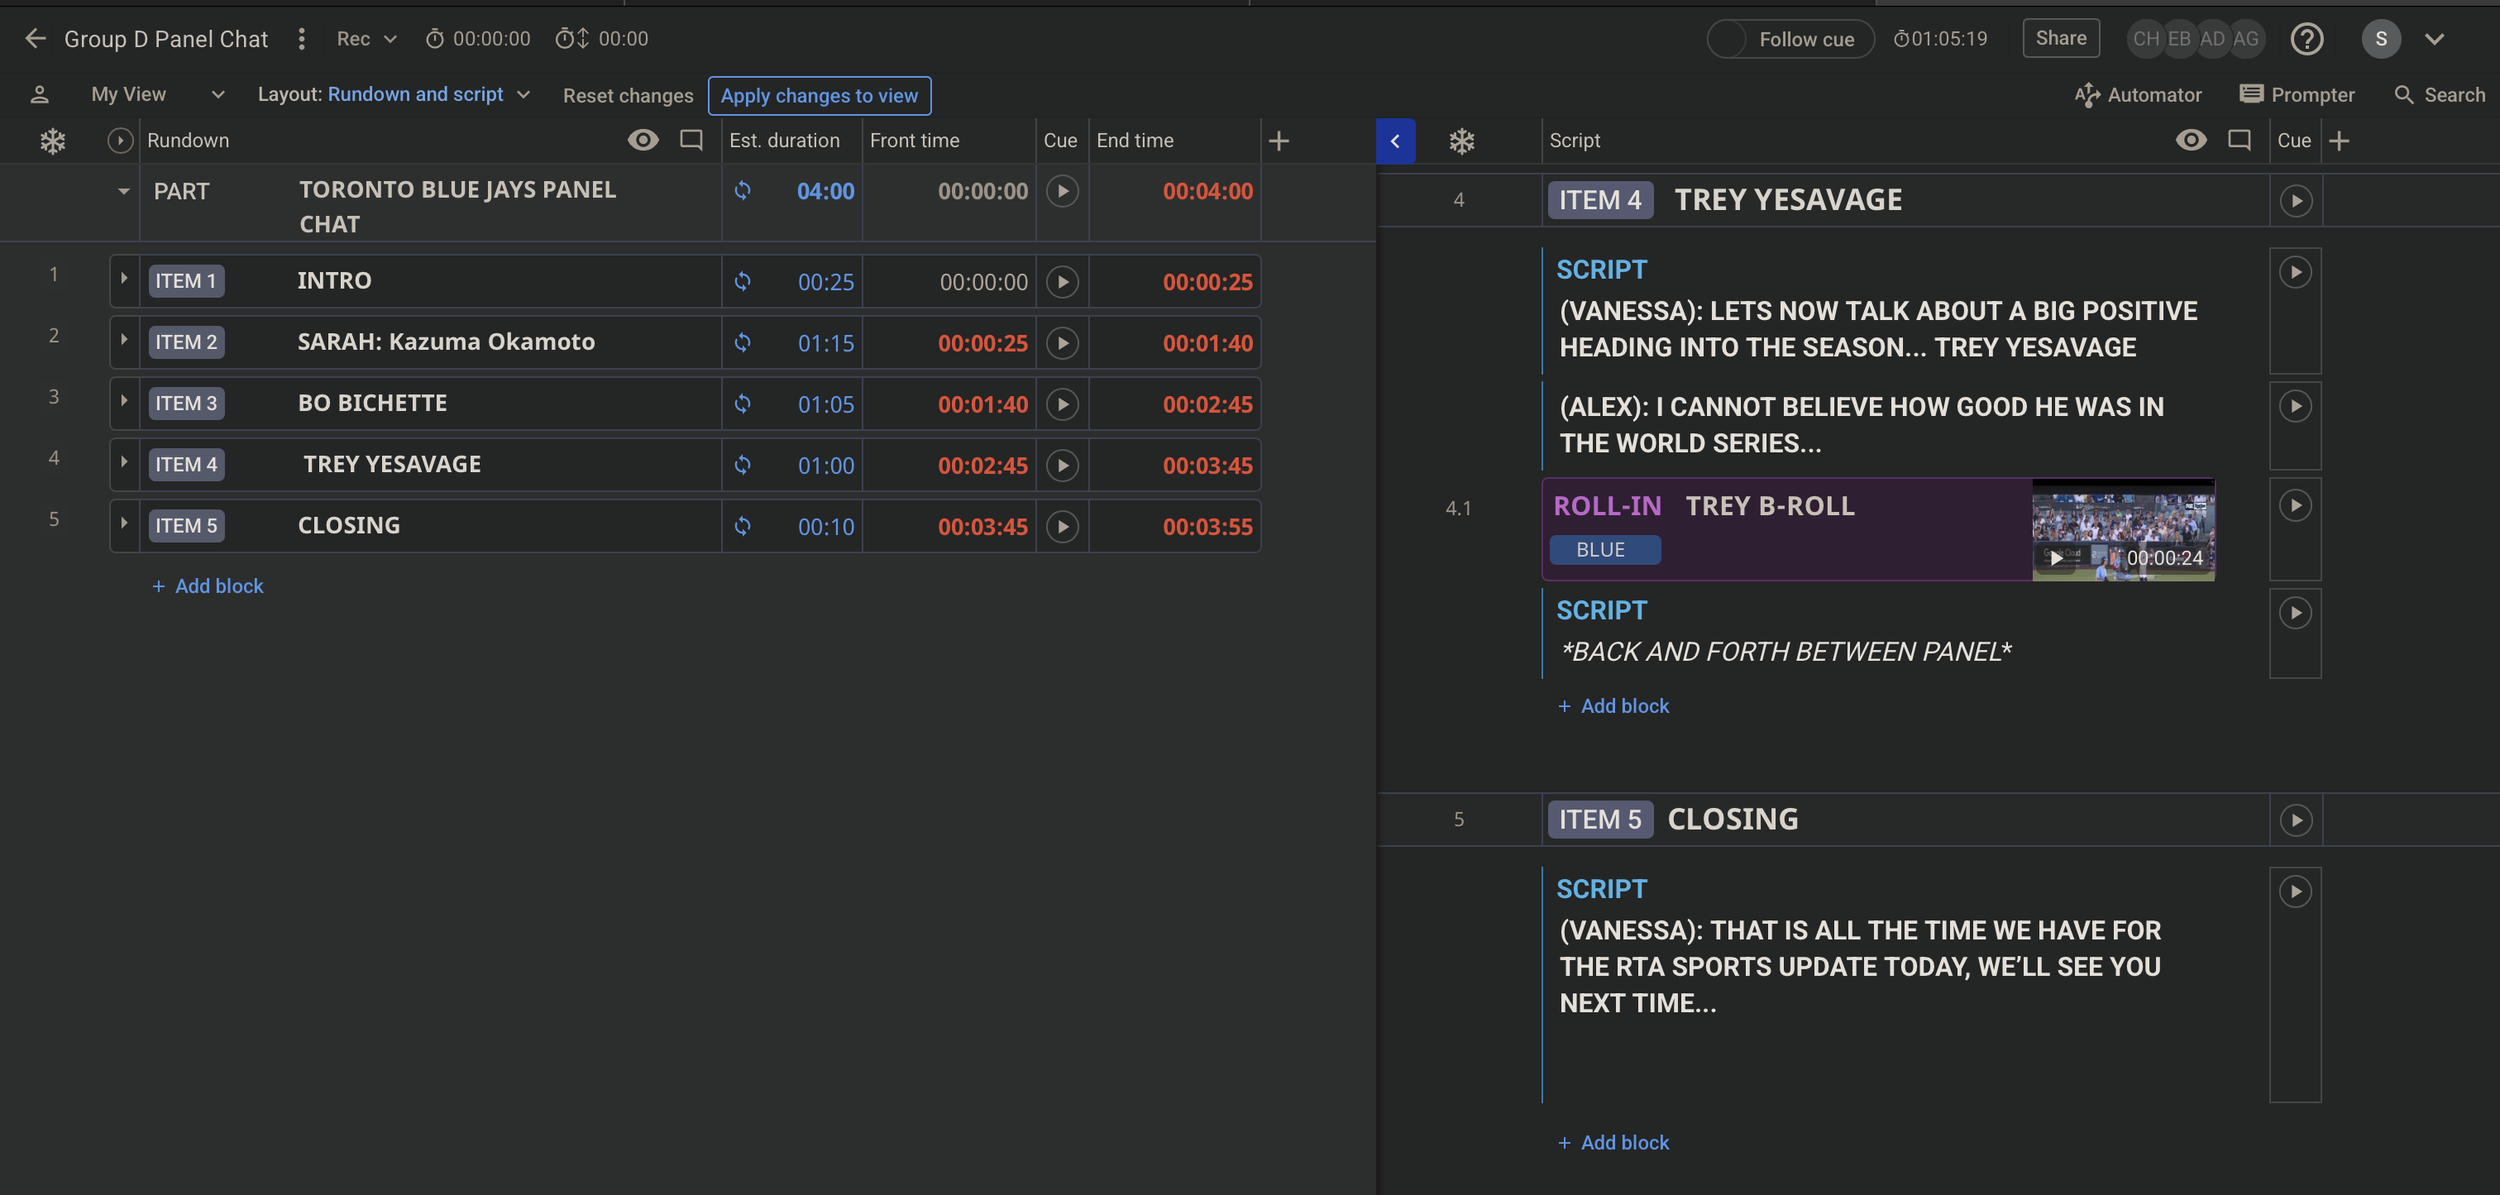The height and width of the screenshot is (1195, 2500).
Task: Toggle the eye visibility icon in Rundown column
Action: click(642, 140)
